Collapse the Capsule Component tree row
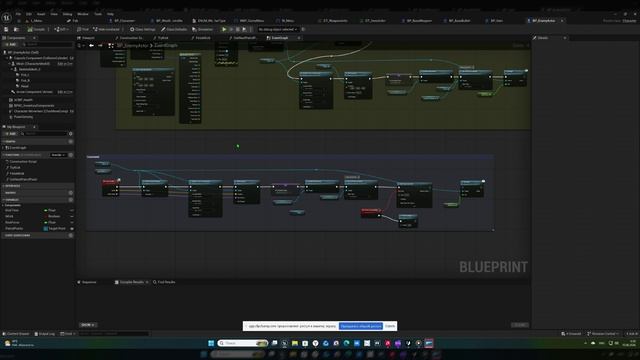This screenshot has height=360, width=640. point(7,58)
